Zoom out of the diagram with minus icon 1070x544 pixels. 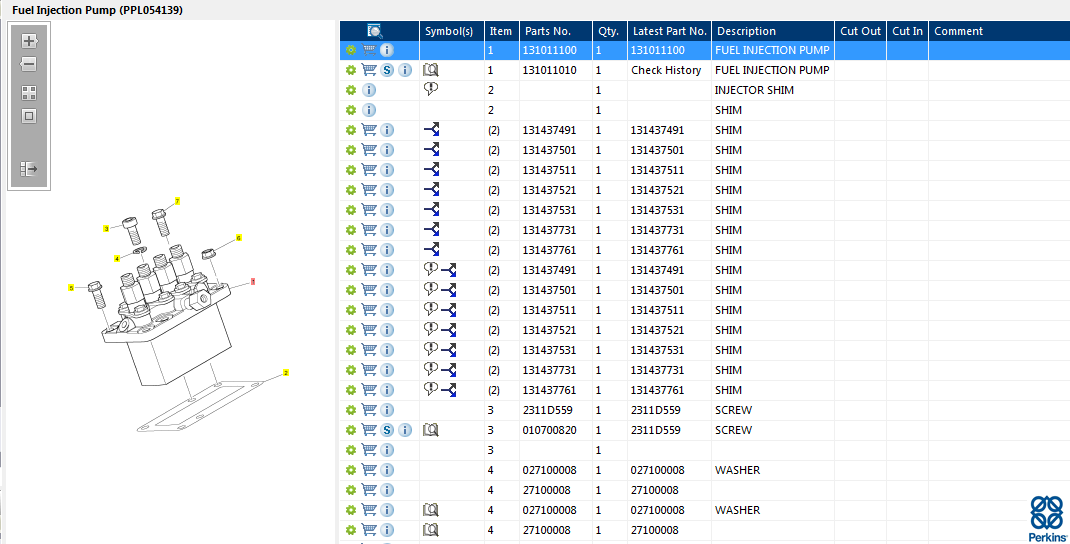29,64
